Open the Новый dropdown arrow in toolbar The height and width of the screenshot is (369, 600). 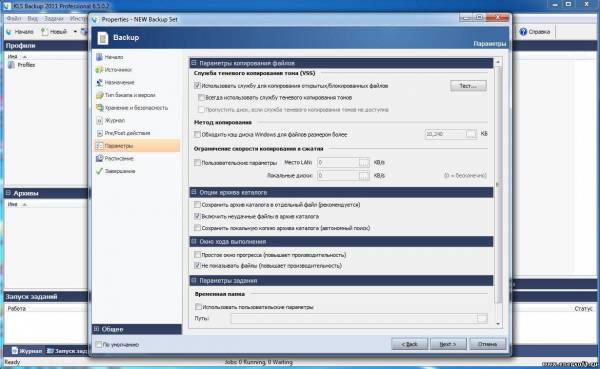pyautogui.click(x=75, y=32)
